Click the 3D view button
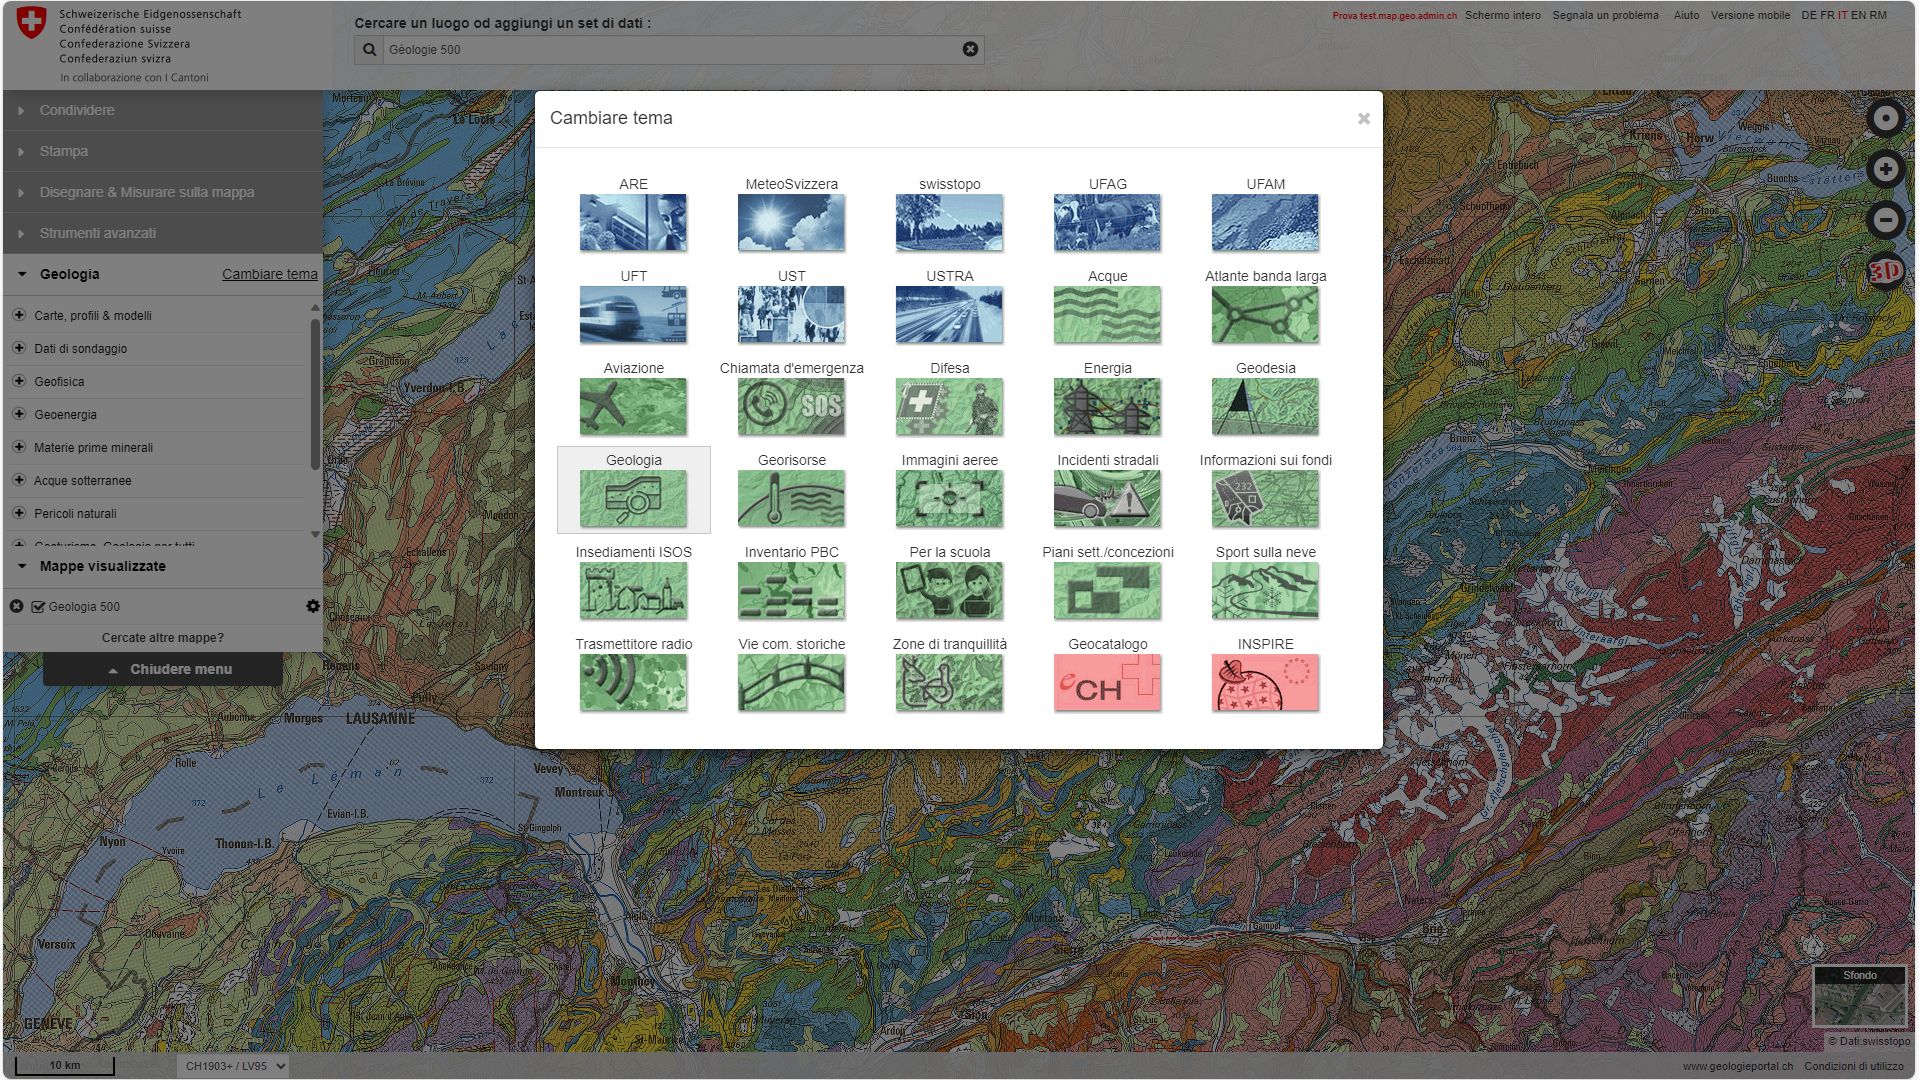This screenshot has width=1919, height=1080. coord(1885,271)
